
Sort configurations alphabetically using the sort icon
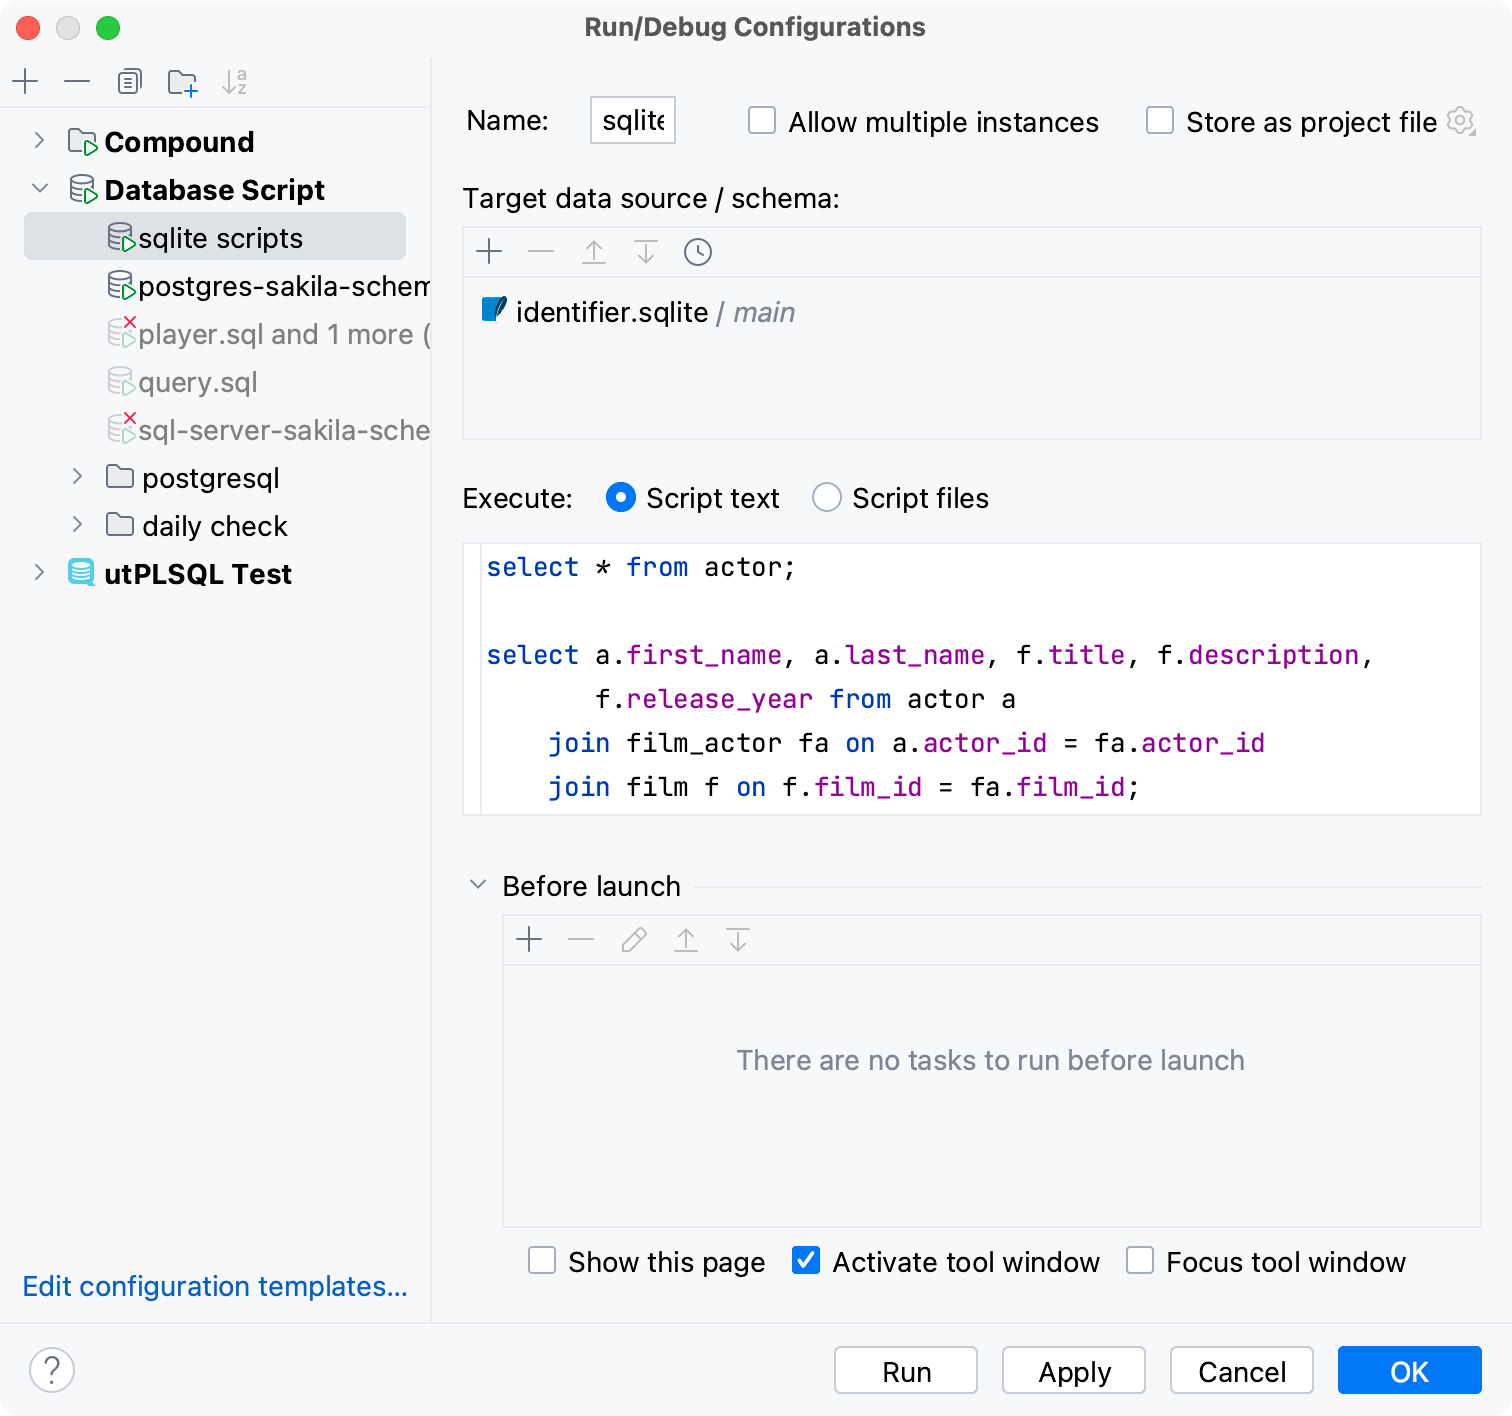[235, 81]
